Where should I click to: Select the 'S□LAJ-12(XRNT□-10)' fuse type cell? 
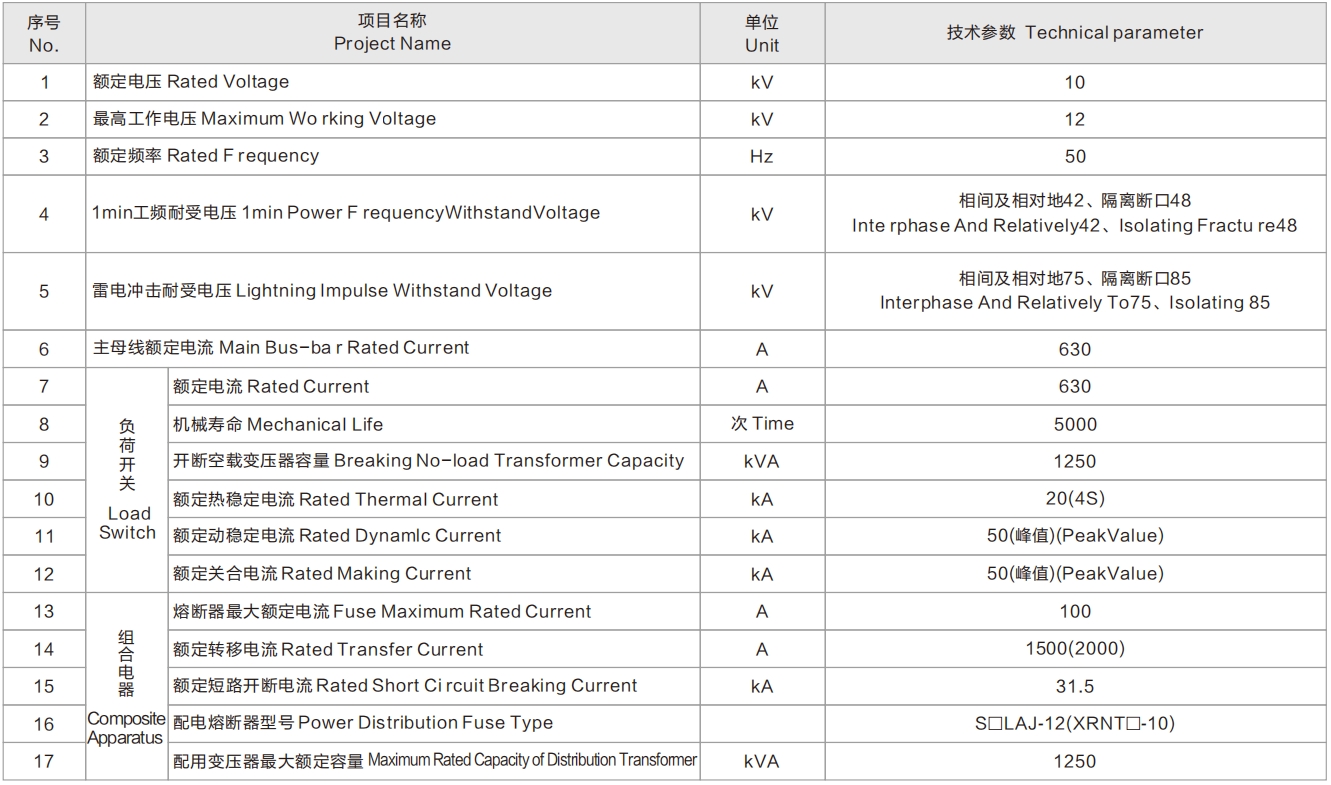point(1074,723)
